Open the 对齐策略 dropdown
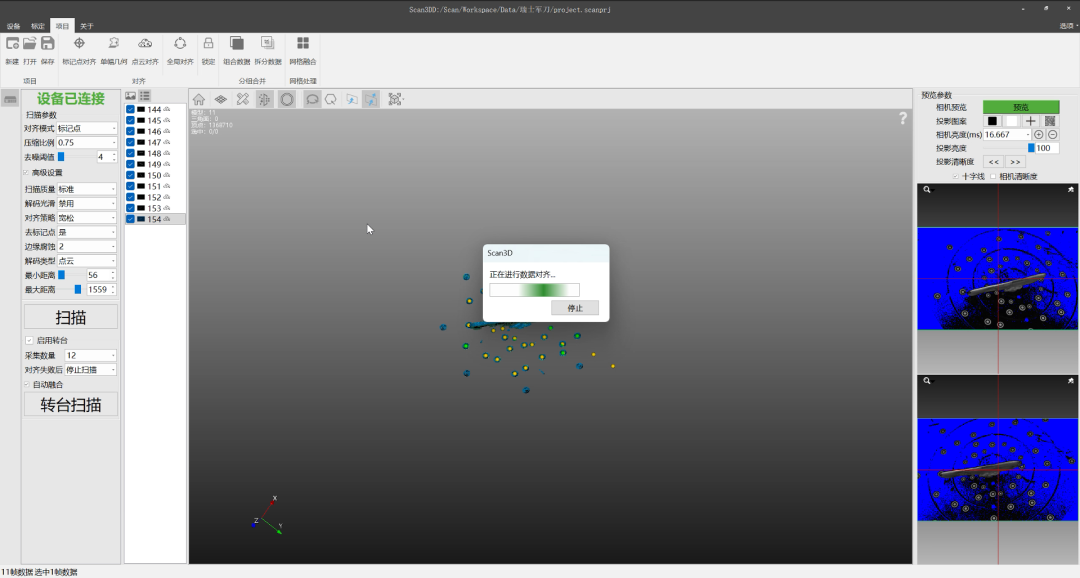The width and height of the screenshot is (1080, 578). (x=87, y=218)
